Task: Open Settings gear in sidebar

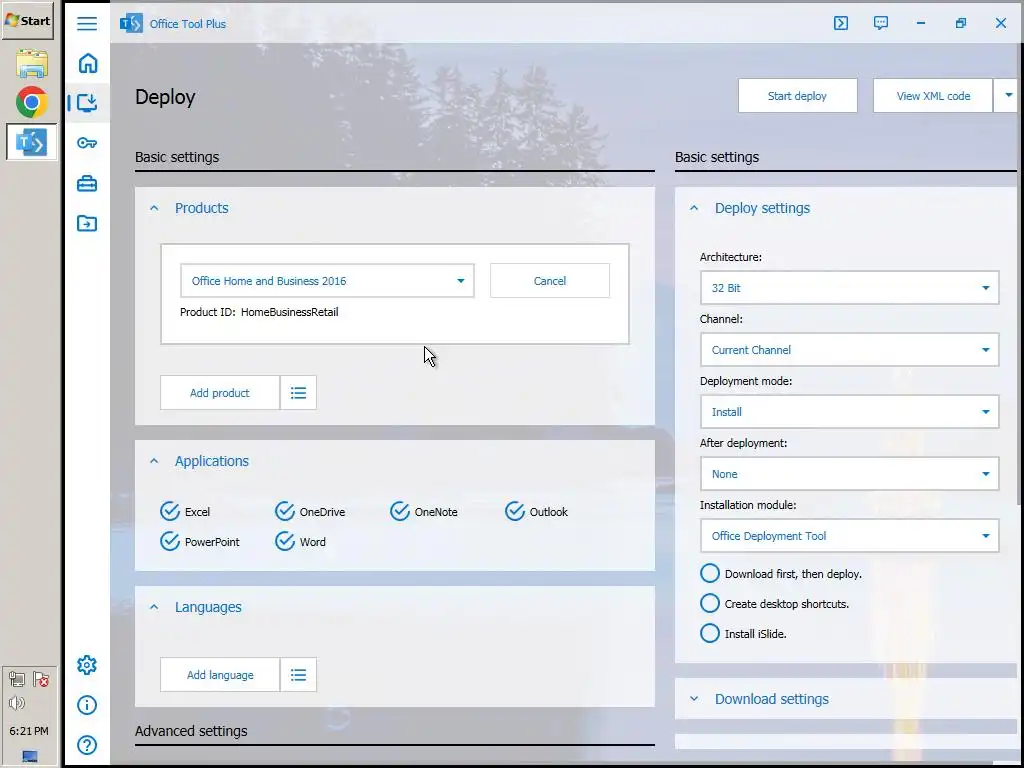Action: click(87, 665)
